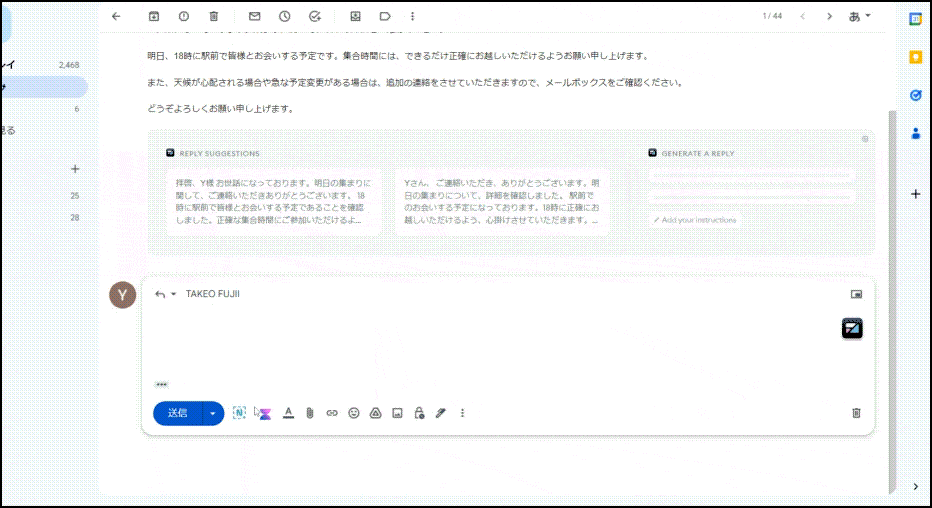Attach a file with the paperclip
The height and width of the screenshot is (508, 932).
click(310, 413)
